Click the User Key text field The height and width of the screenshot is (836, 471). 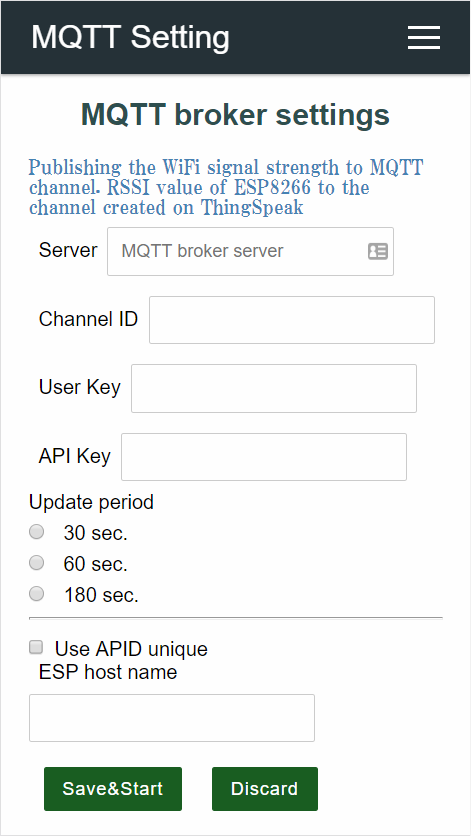coord(274,388)
